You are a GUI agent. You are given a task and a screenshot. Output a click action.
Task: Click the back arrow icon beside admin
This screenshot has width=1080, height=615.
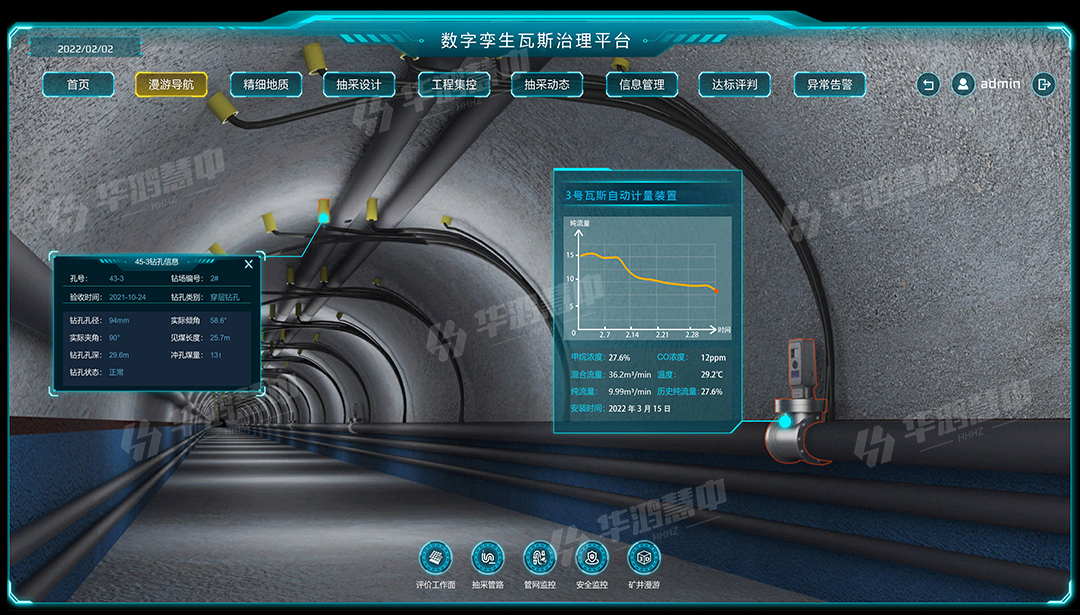928,85
